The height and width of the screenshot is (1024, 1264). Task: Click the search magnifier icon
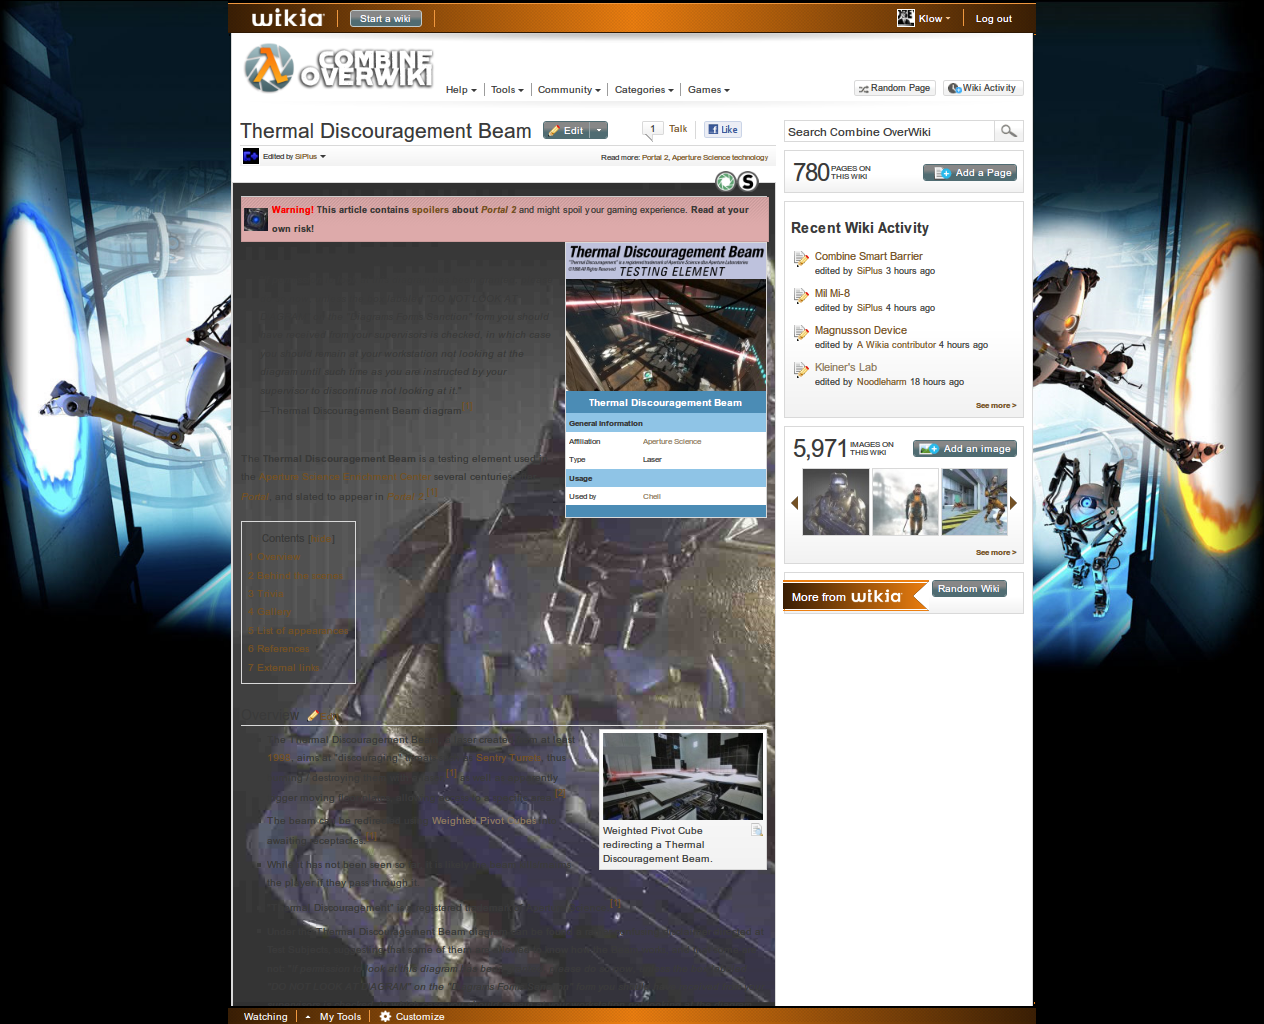(1008, 131)
